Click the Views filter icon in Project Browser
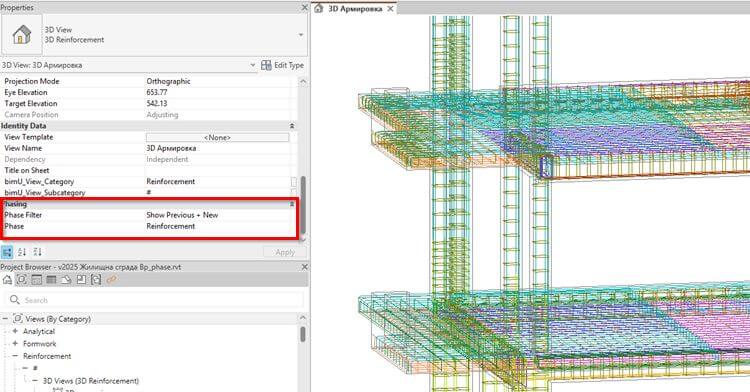This screenshot has width=750, height=392. pos(22,280)
